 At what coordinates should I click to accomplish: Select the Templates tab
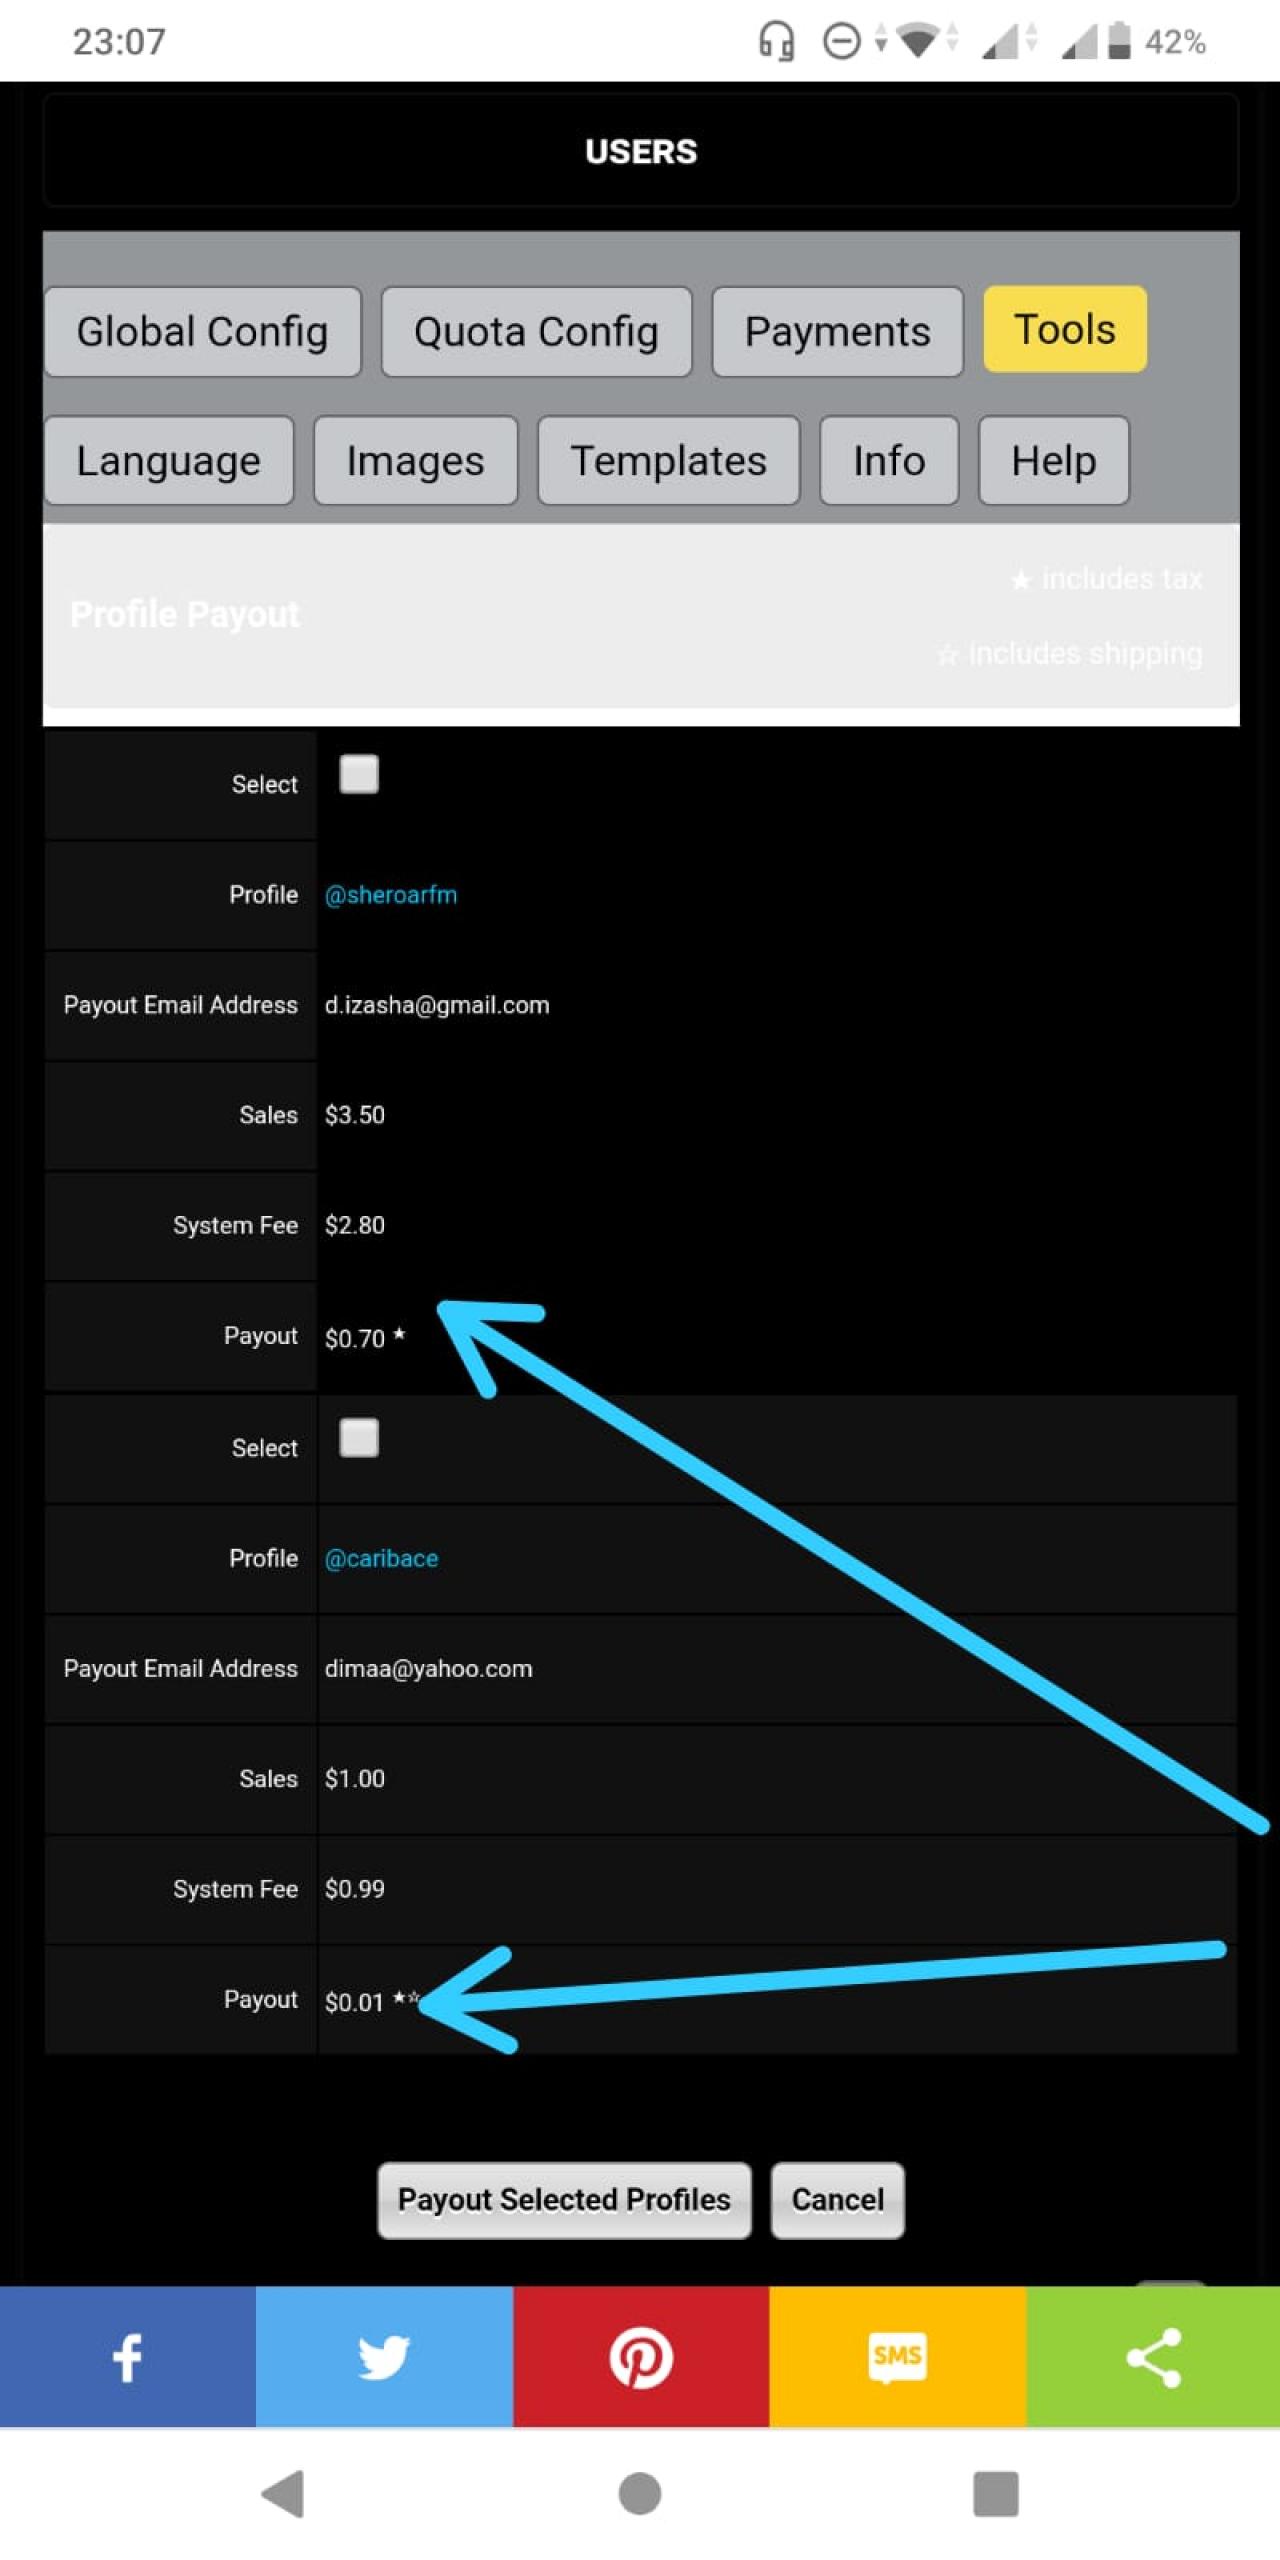click(668, 461)
